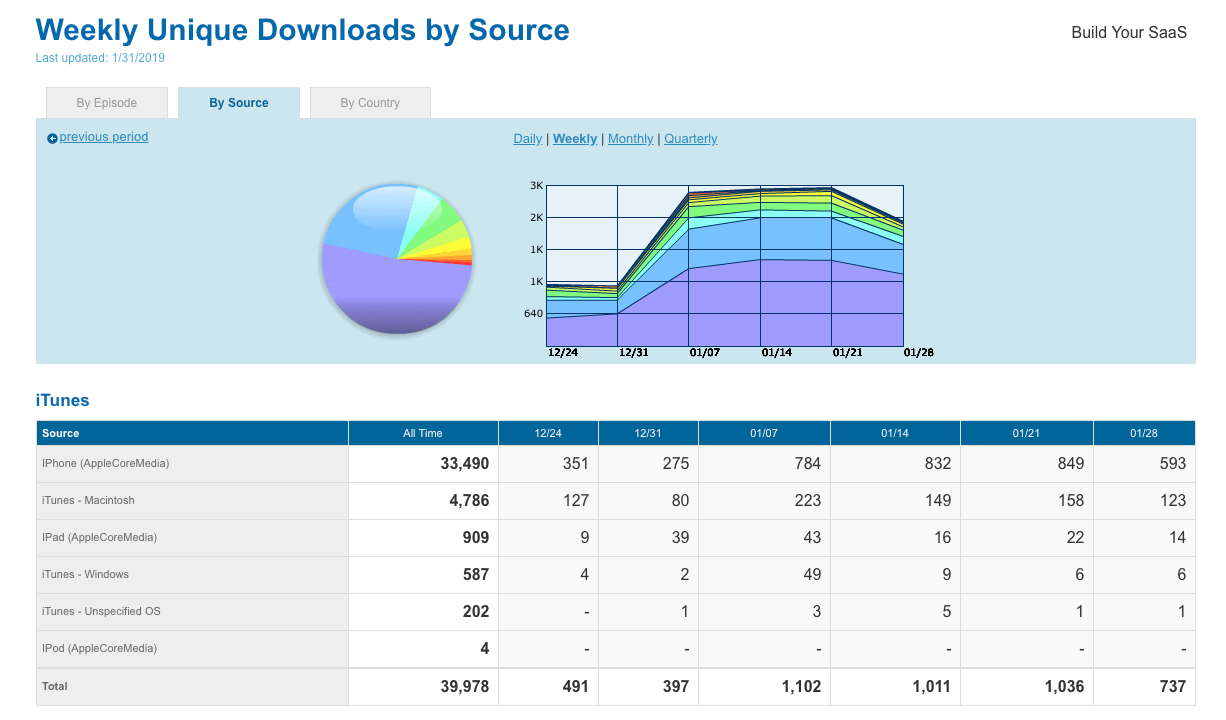The height and width of the screenshot is (720, 1226).
Task: Click the iTunes section heading
Action: pos(62,401)
